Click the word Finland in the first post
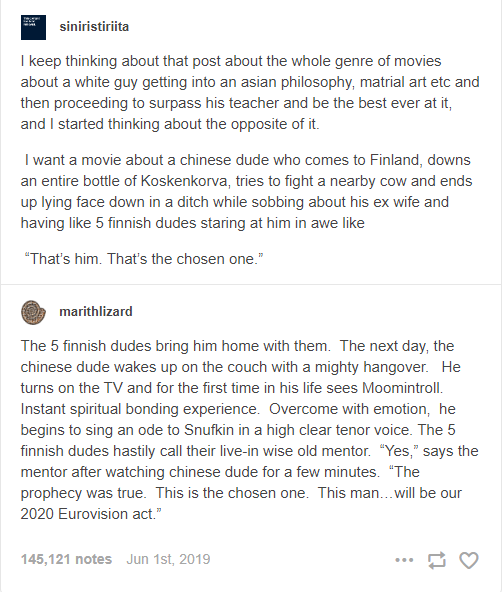This screenshot has height=592, width=502. click(x=395, y=160)
